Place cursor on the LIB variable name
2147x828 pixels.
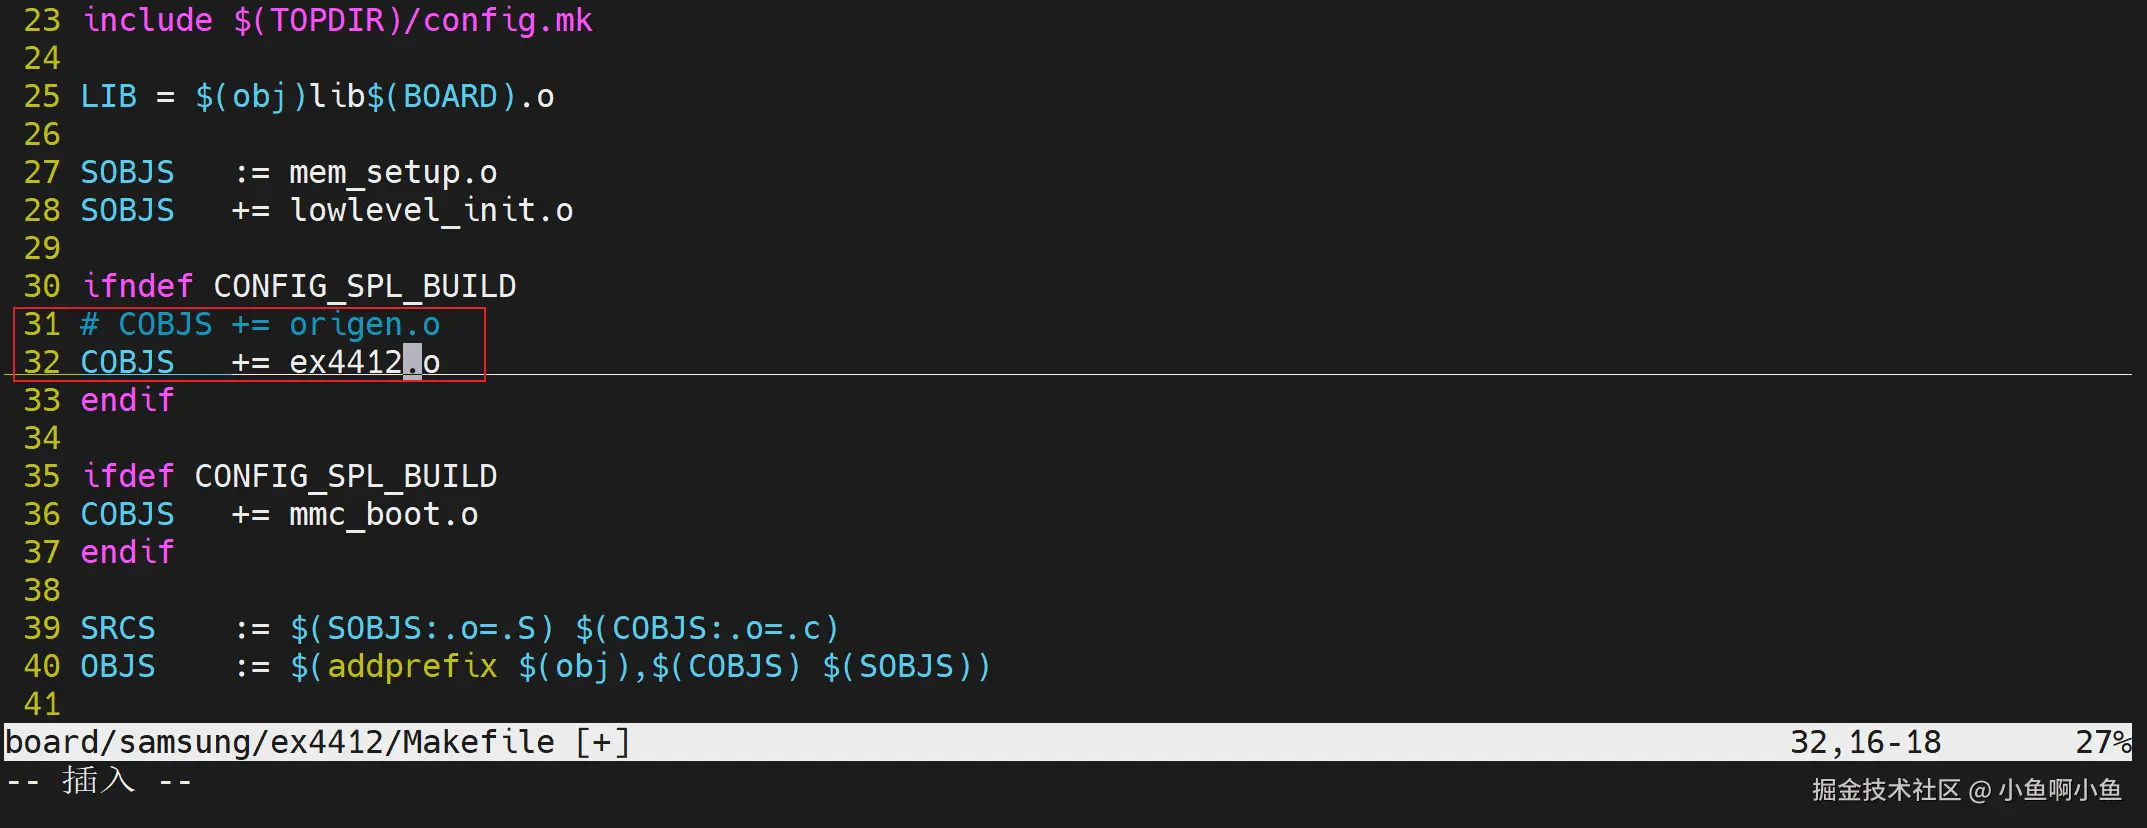click(x=108, y=96)
